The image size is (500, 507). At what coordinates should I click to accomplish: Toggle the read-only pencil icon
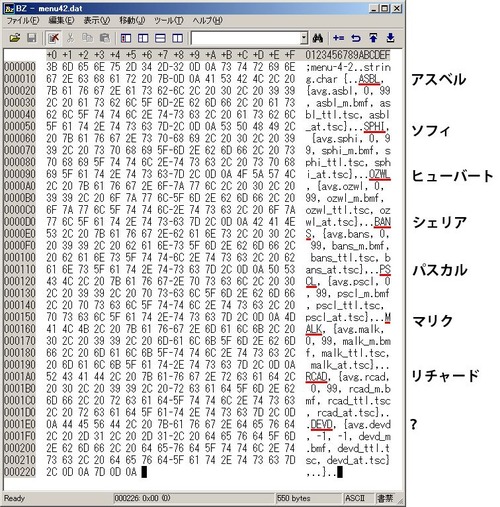click(53, 38)
